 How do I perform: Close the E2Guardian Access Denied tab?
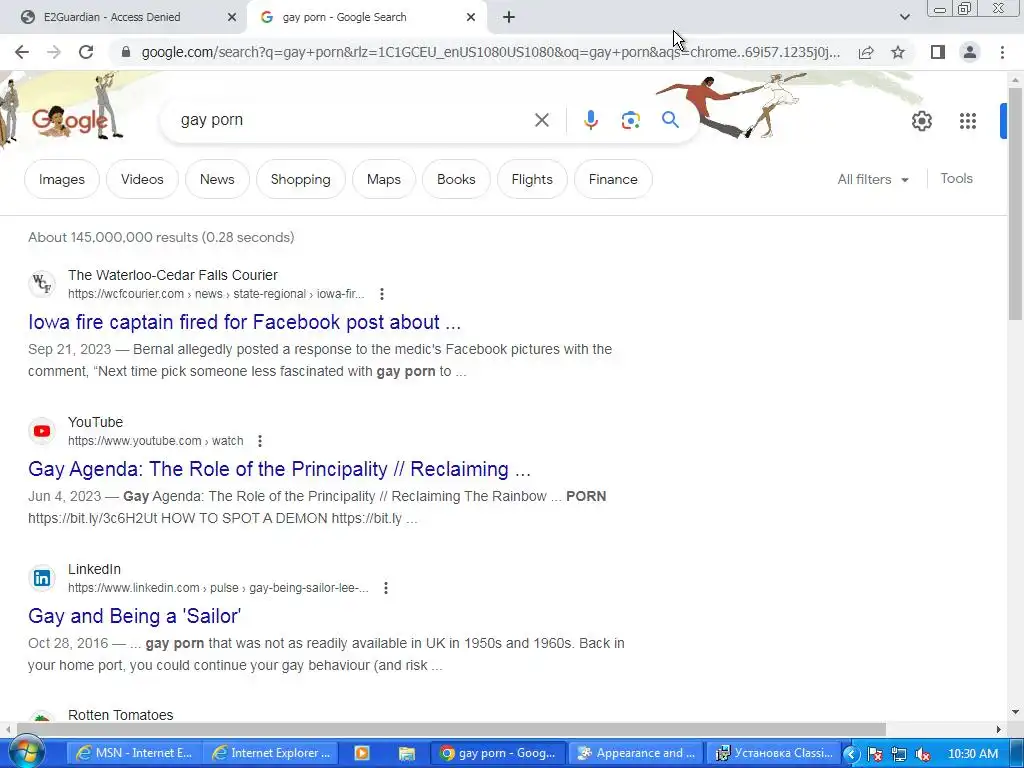(x=232, y=18)
